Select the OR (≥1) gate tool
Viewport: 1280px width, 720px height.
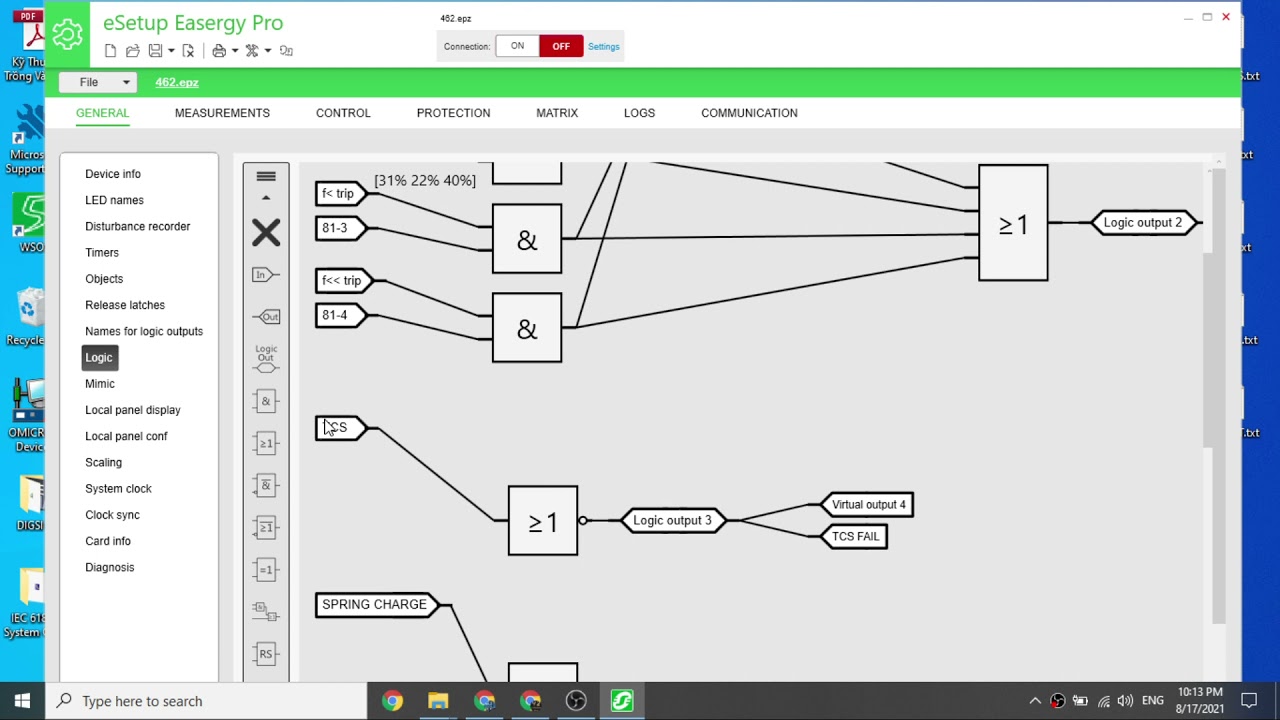pyautogui.click(x=266, y=443)
